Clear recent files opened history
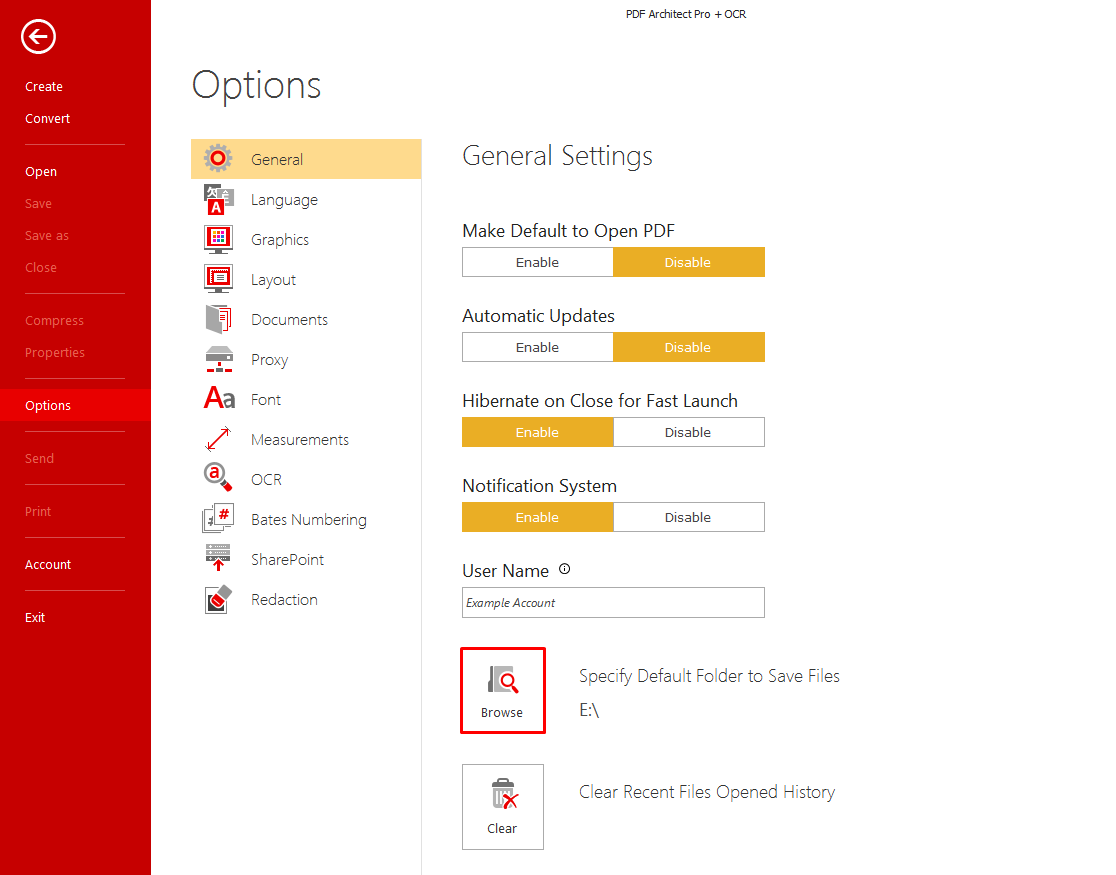Image resolution: width=1116 pixels, height=875 pixels. (502, 807)
